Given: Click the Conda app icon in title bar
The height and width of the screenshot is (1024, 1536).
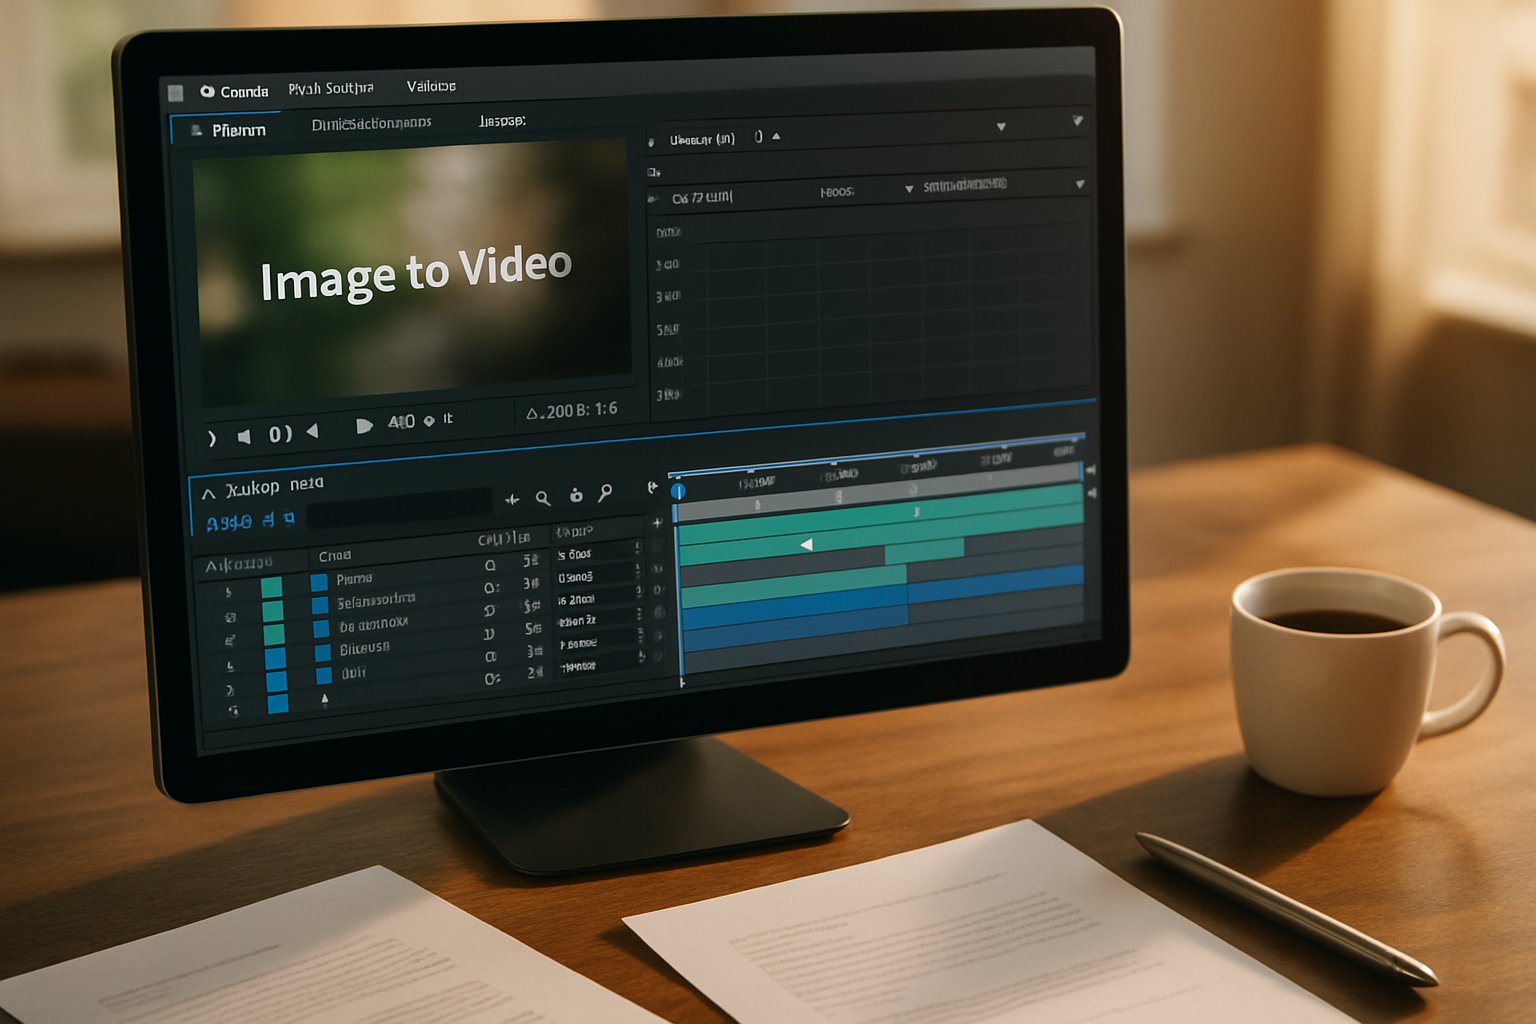Looking at the screenshot, I should [x=207, y=91].
